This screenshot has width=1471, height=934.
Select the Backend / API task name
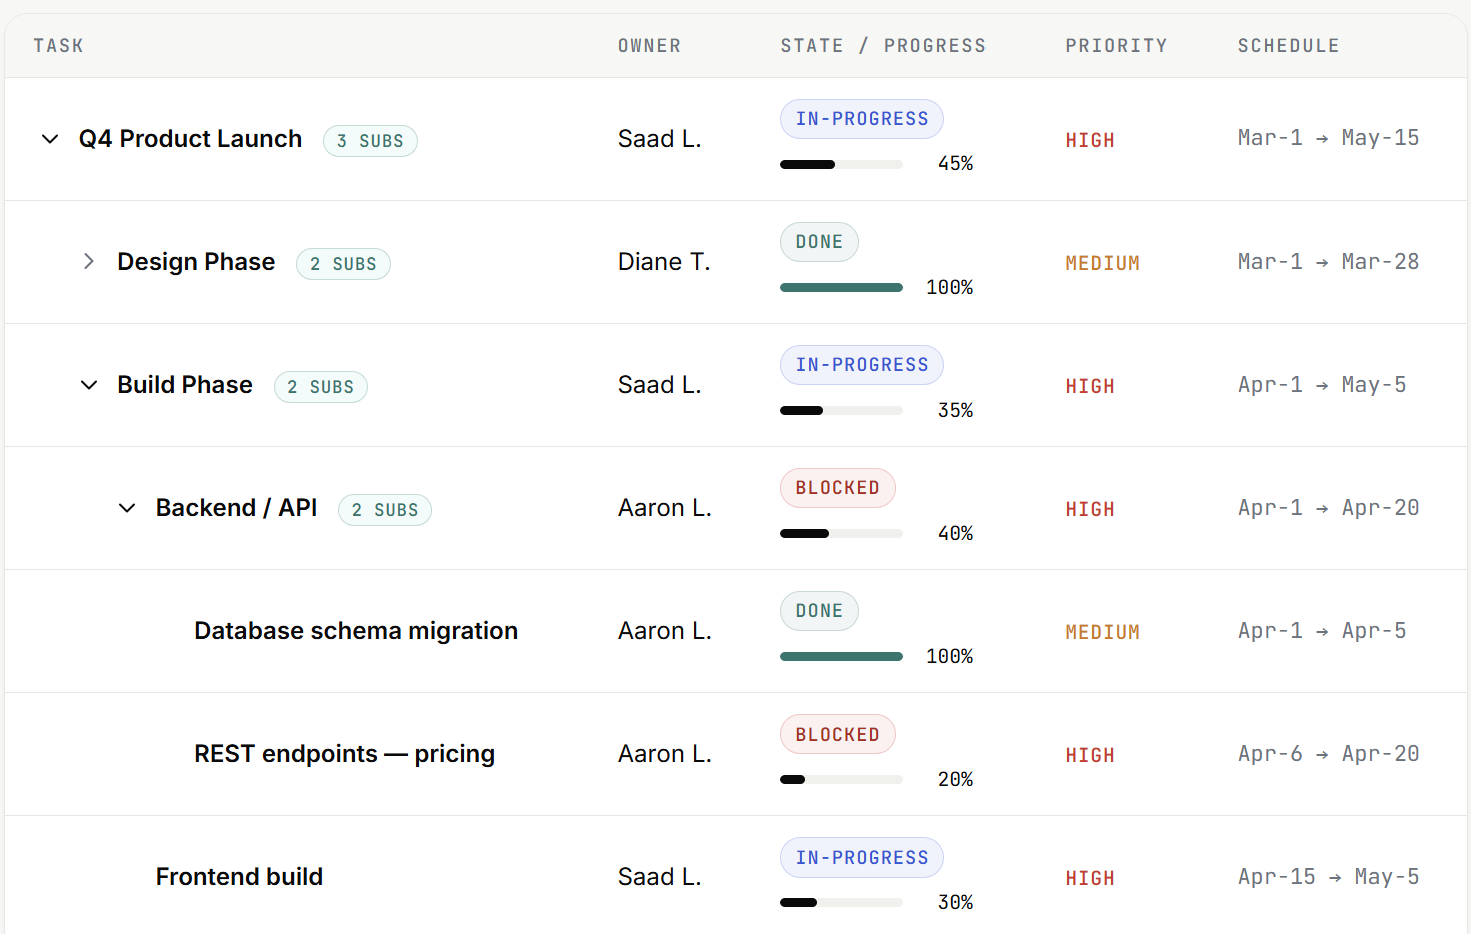coord(236,508)
